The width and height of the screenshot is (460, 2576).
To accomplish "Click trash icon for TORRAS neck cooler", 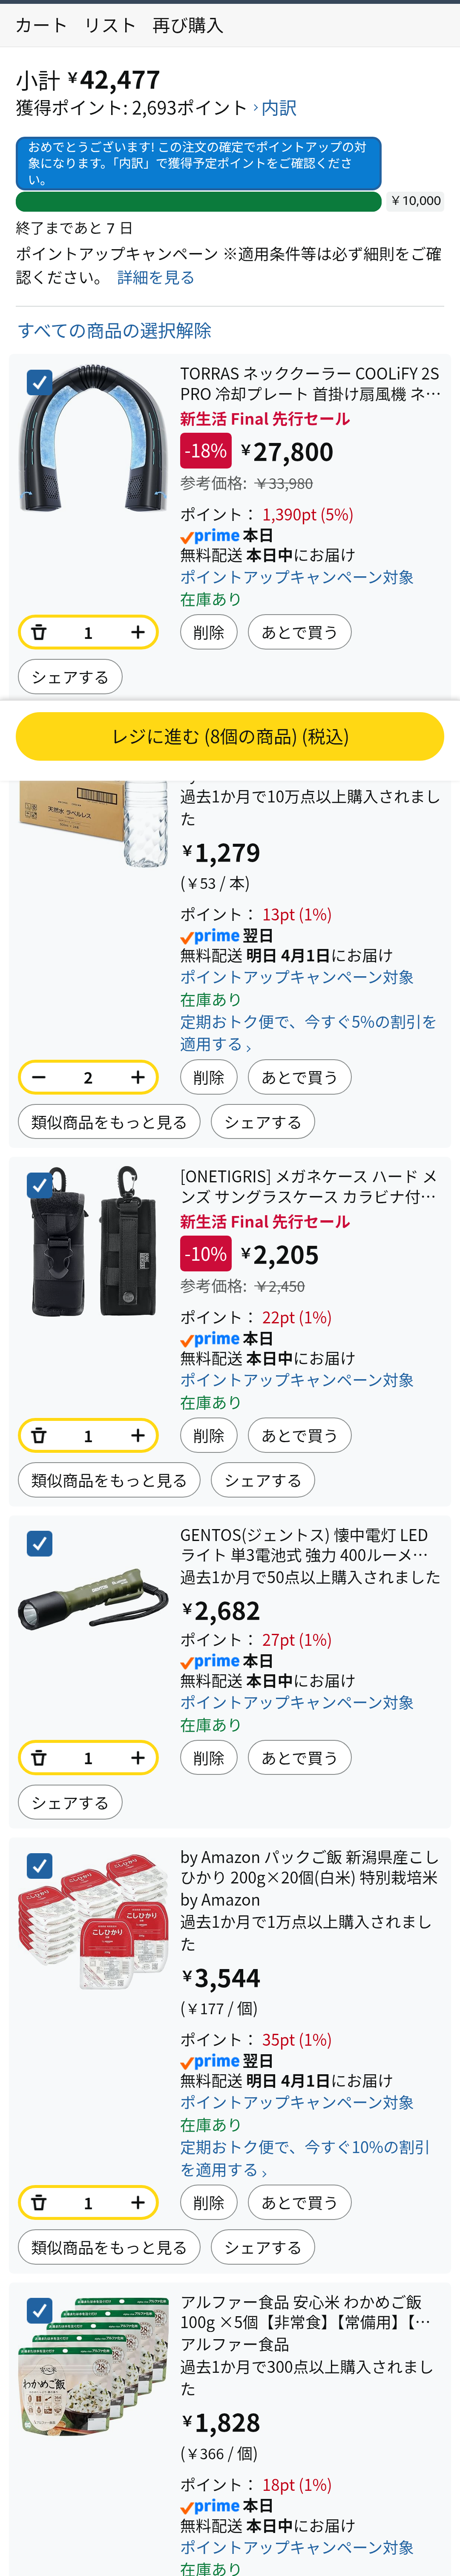I will (39, 632).
